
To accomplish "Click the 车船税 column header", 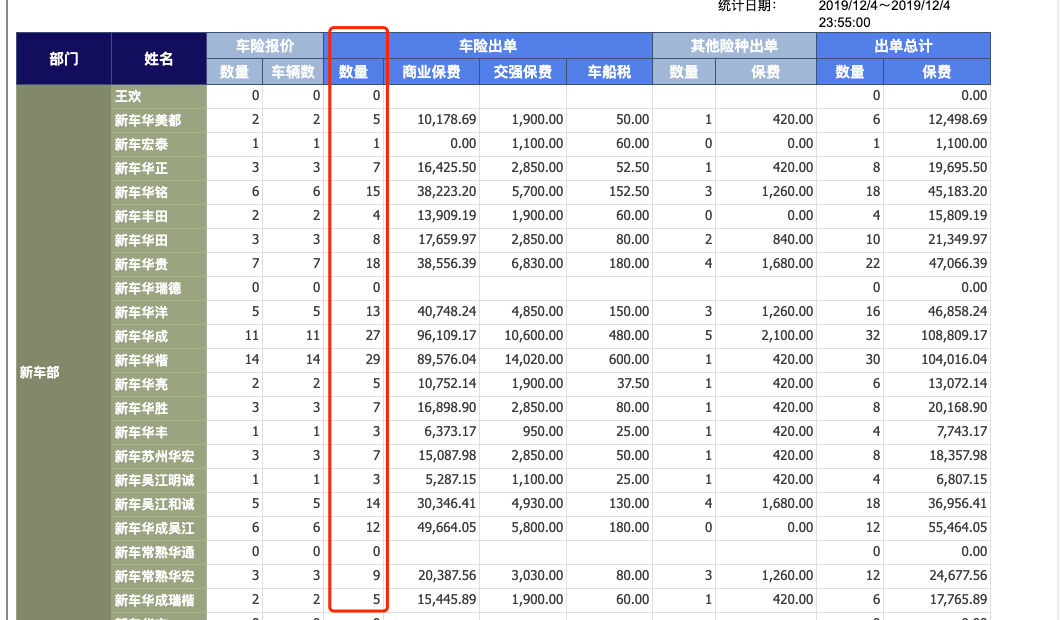I will click(609, 72).
